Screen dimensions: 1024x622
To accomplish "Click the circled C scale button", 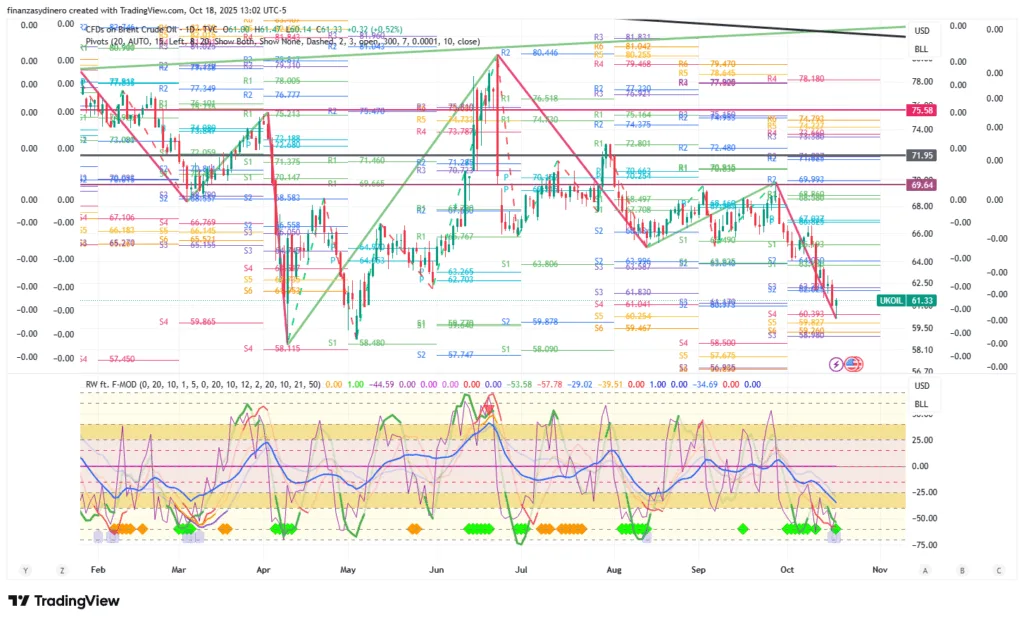I will pos(998,569).
